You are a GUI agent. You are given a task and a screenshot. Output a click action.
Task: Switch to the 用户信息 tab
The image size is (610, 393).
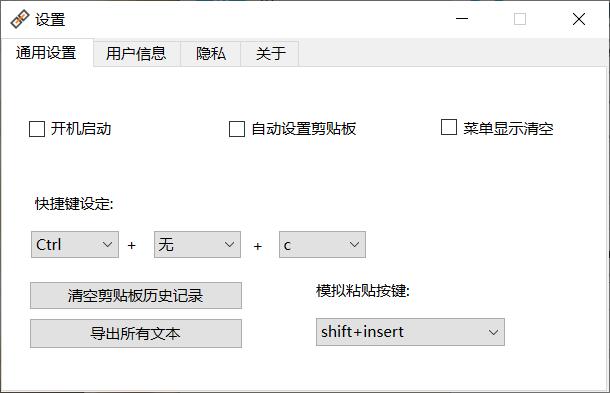click(x=136, y=53)
